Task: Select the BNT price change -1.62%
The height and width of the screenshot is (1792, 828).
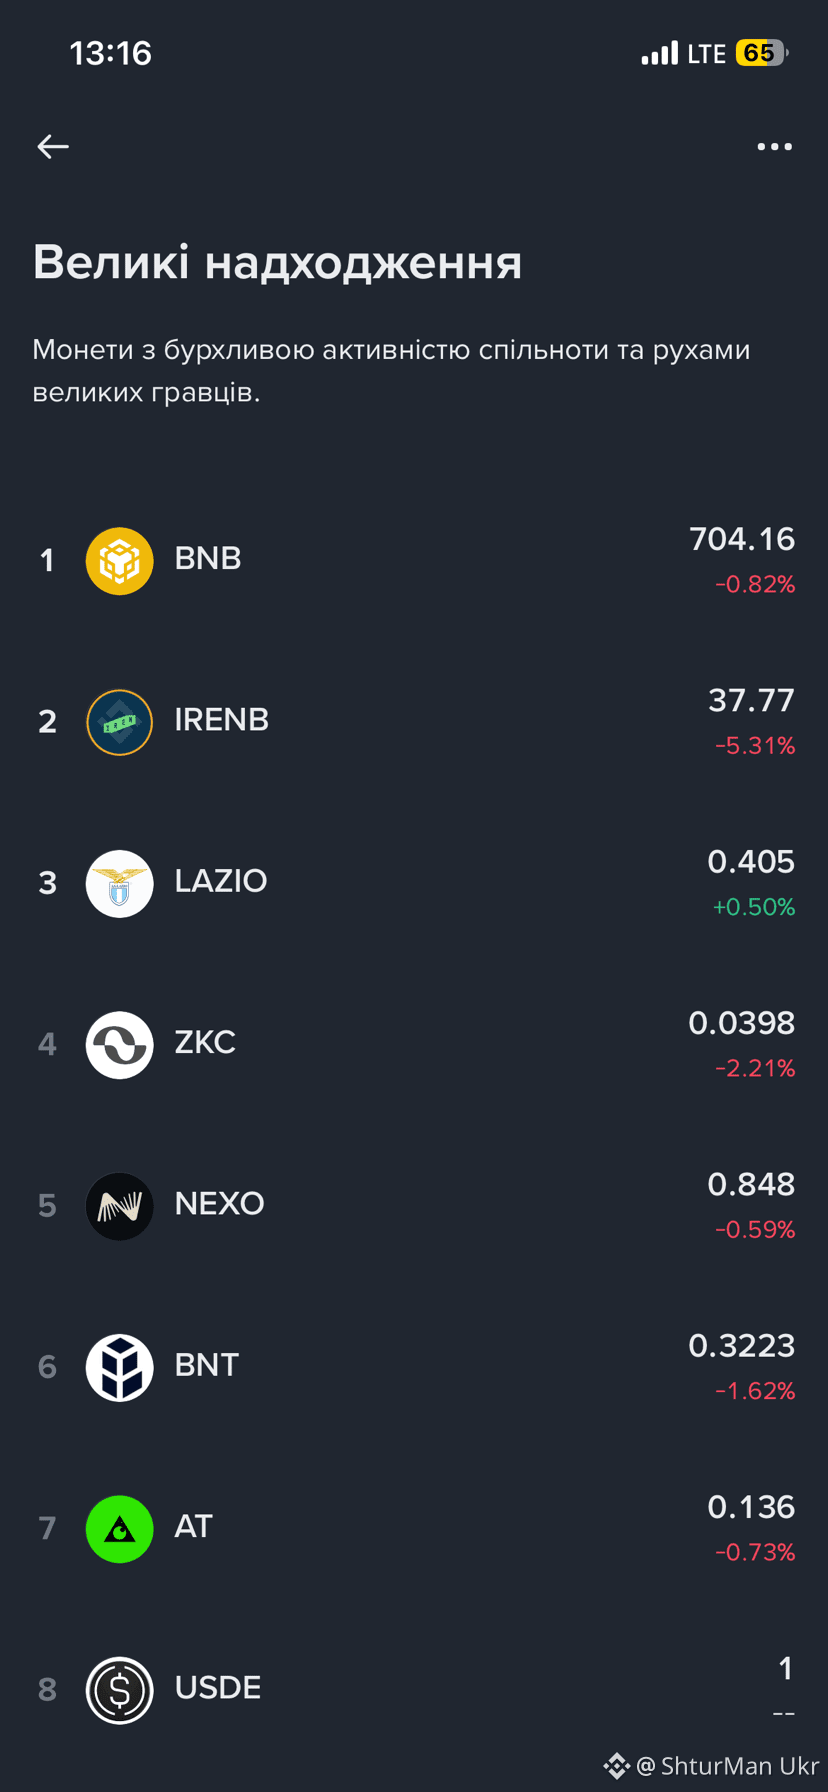Action: [x=755, y=1391]
